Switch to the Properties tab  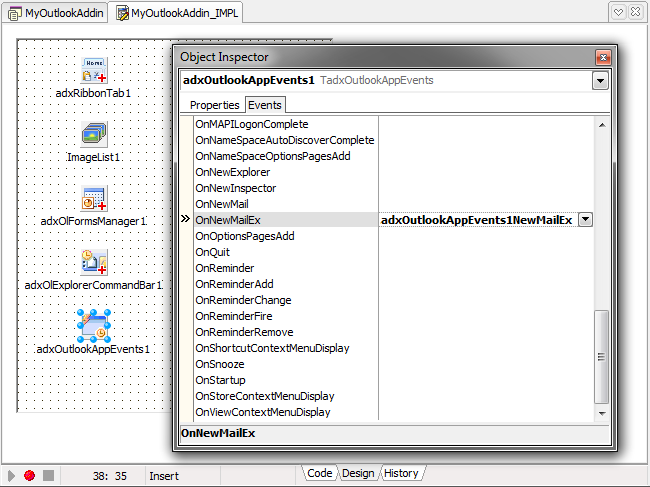tap(214, 105)
